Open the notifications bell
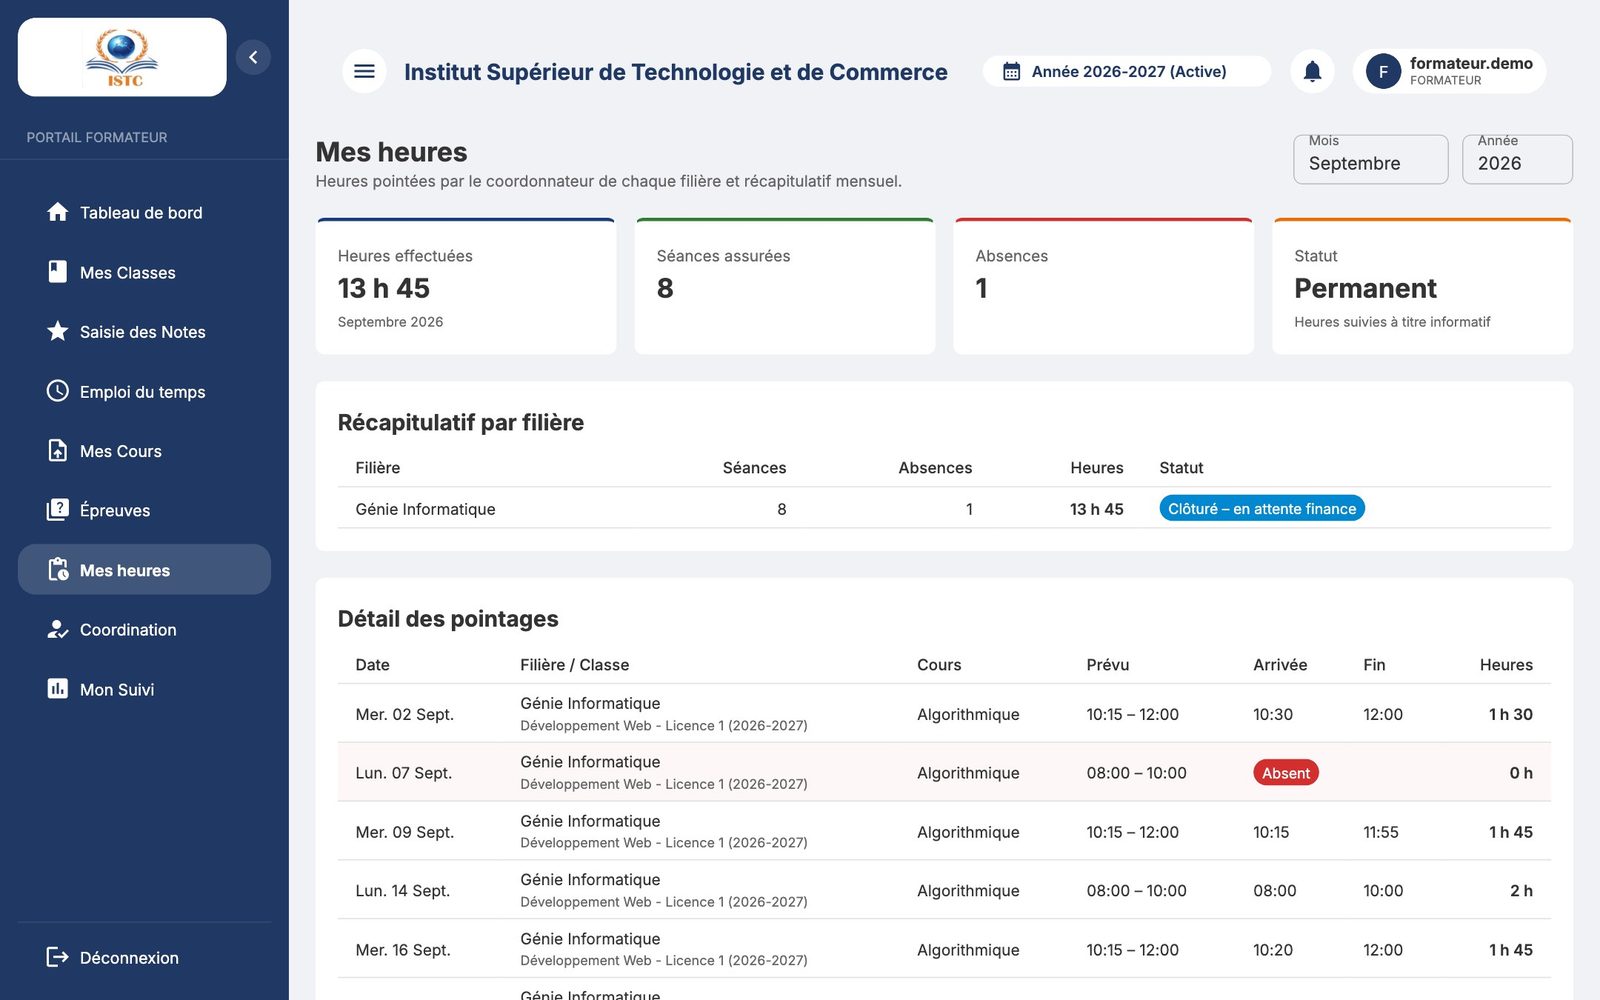The height and width of the screenshot is (1000, 1600). tap(1312, 71)
